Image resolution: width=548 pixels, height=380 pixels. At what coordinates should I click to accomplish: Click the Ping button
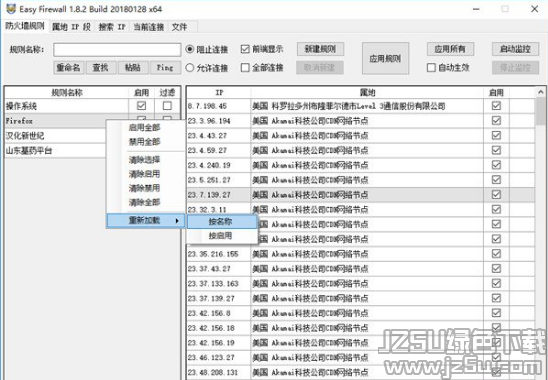pyautogui.click(x=165, y=67)
